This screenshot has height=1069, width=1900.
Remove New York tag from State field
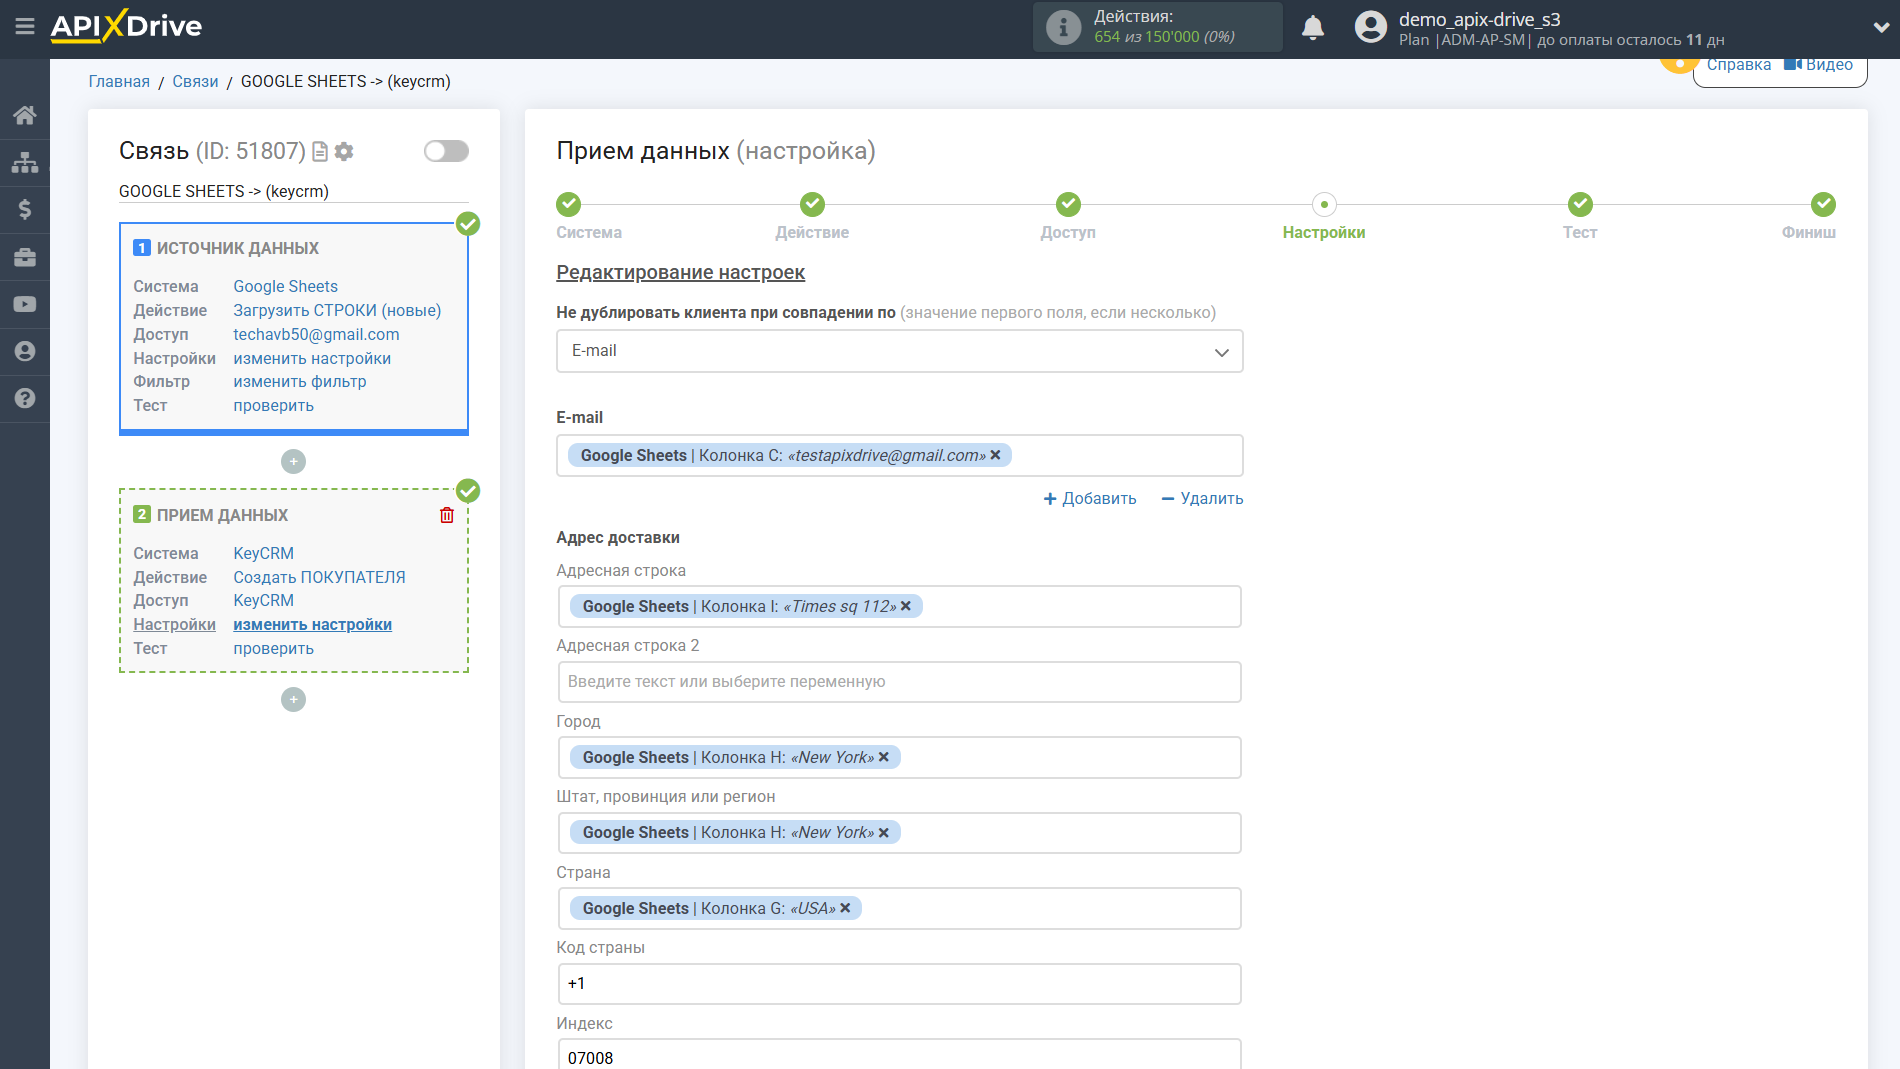pyautogui.click(x=884, y=832)
